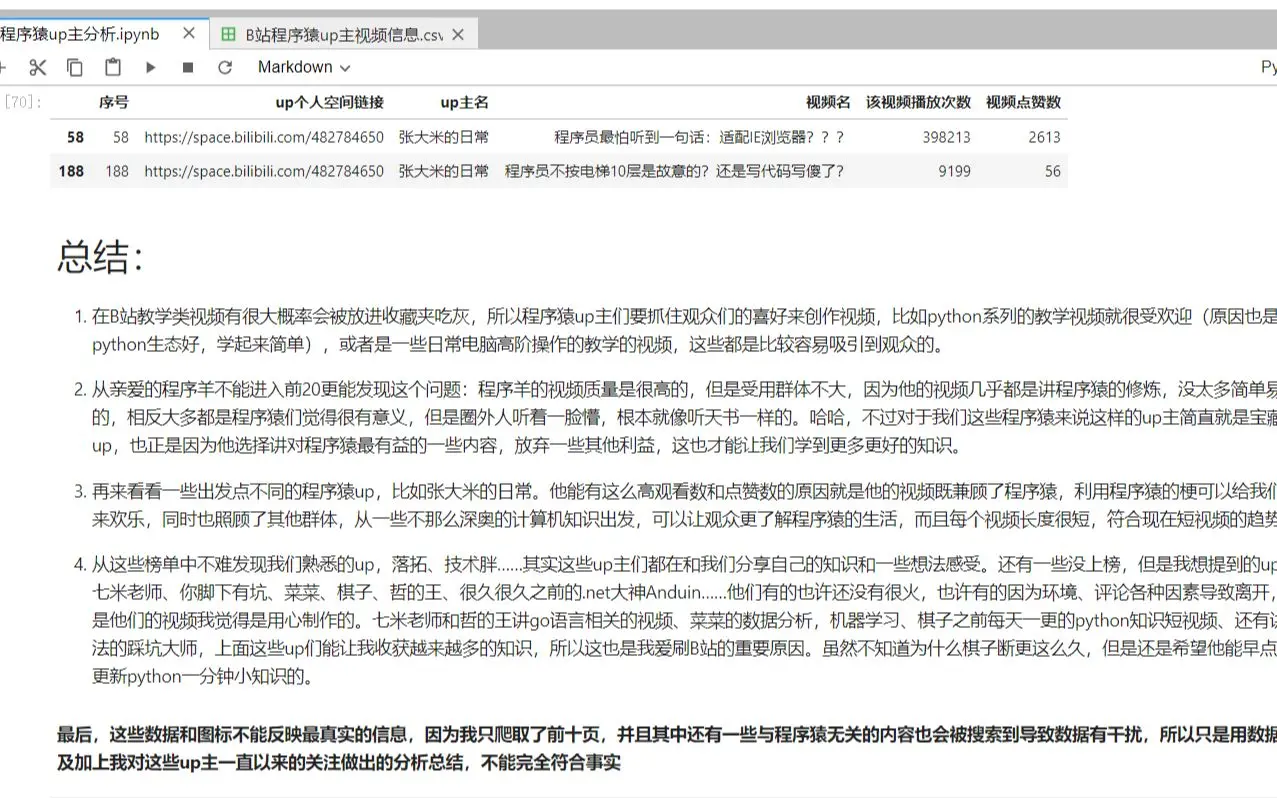Image resolution: width=1277 pixels, height=798 pixels.
Task: Click the 视频点赞数 column header
Action: [x=1023, y=102]
